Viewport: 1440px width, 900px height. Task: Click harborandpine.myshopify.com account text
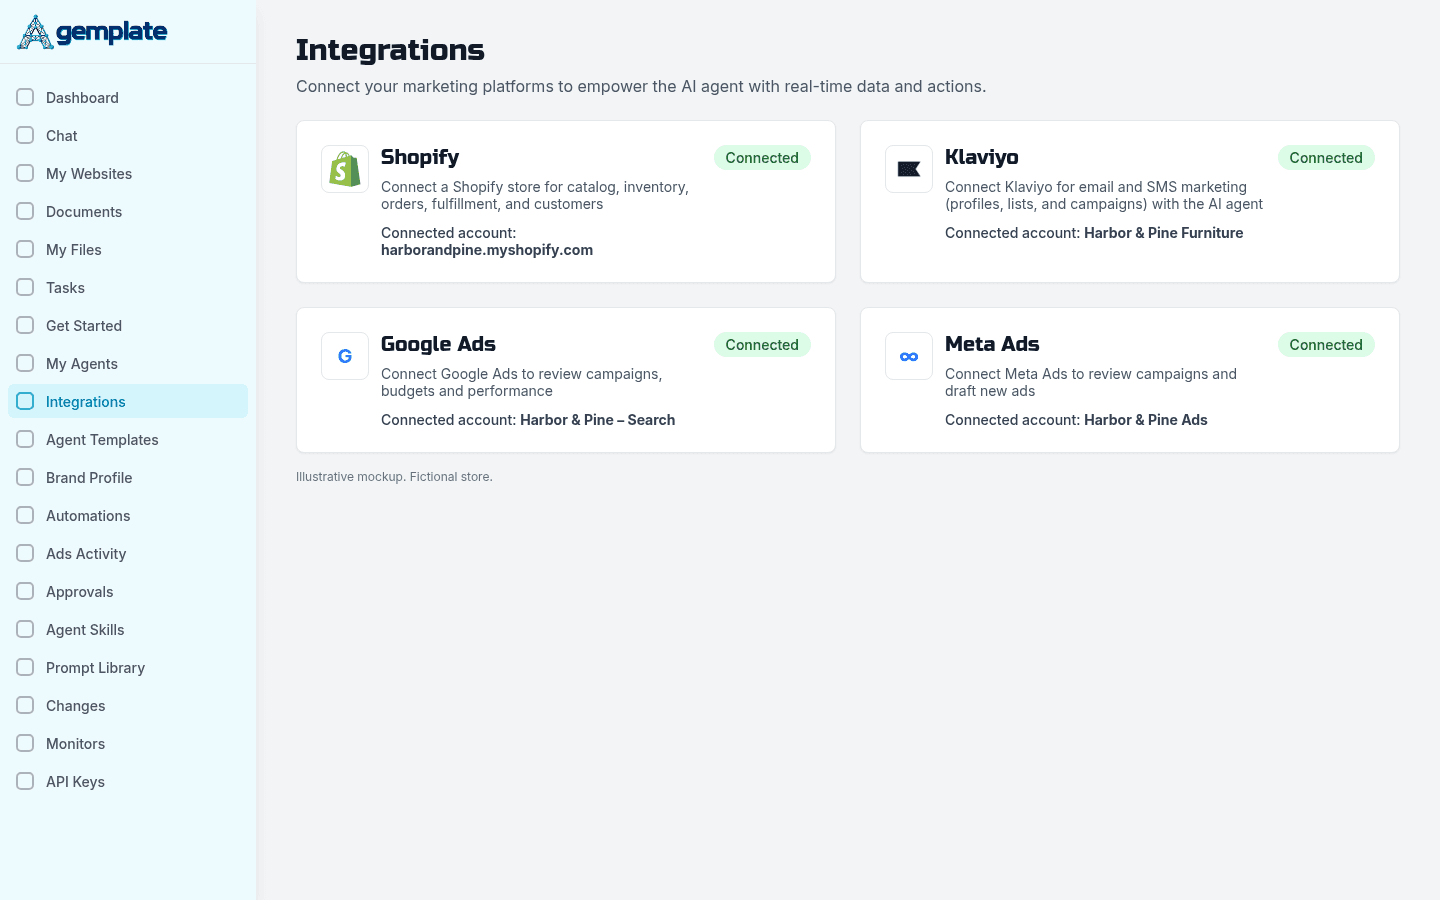pos(487,250)
